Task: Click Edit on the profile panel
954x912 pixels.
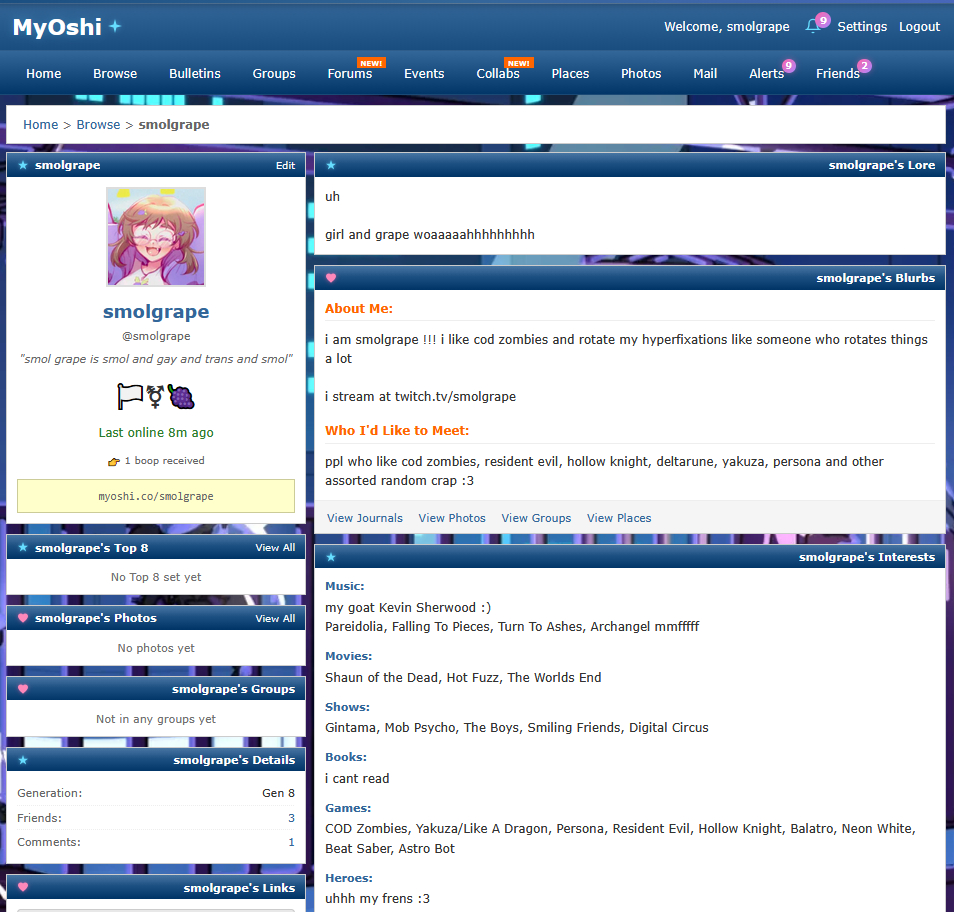Action: click(285, 166)
